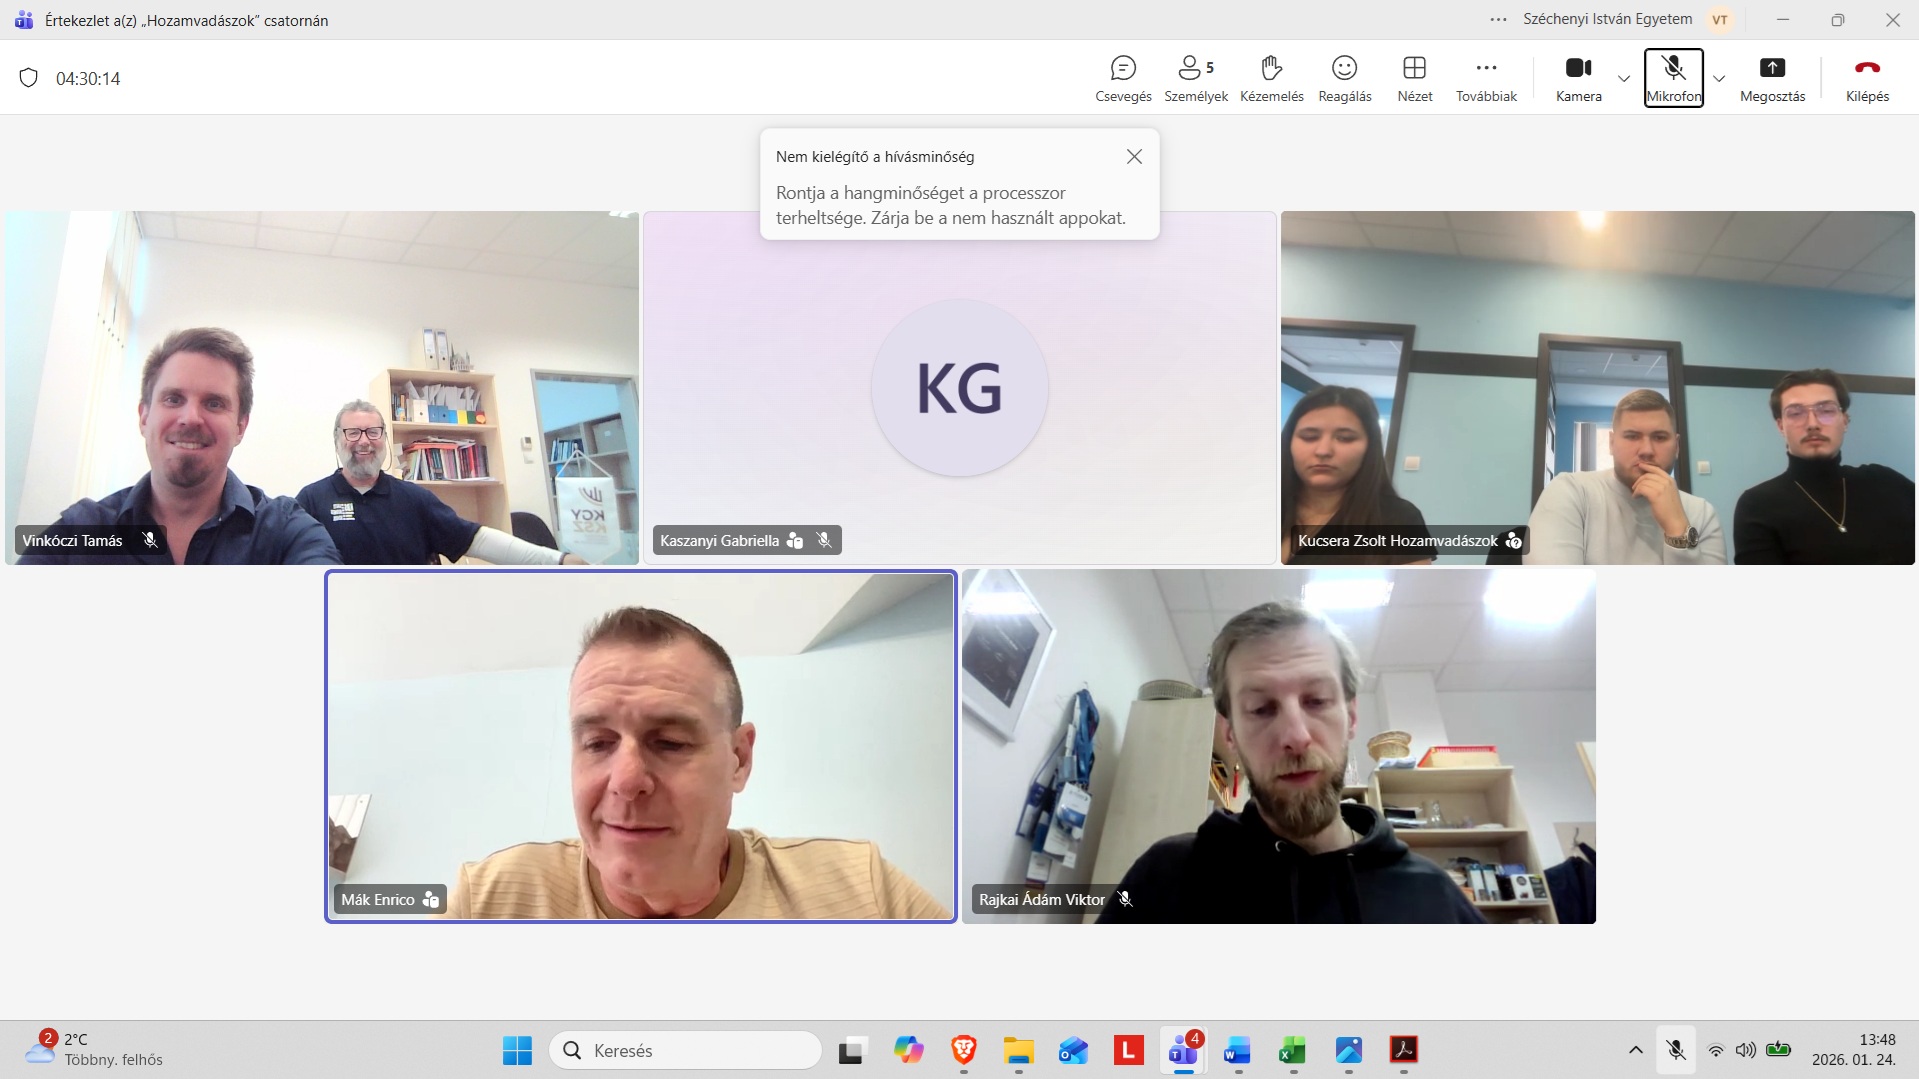Click the Keresés taskbar search box

(x=686, y=1050)
